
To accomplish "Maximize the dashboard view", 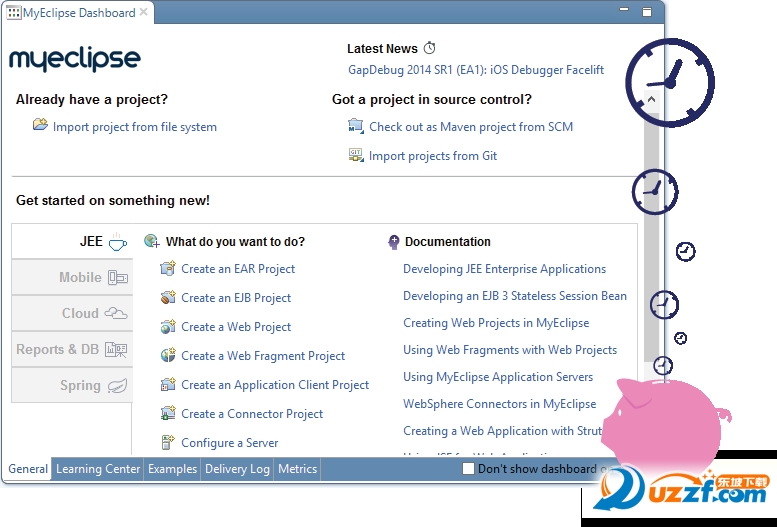I will click(x=647, y=12).
